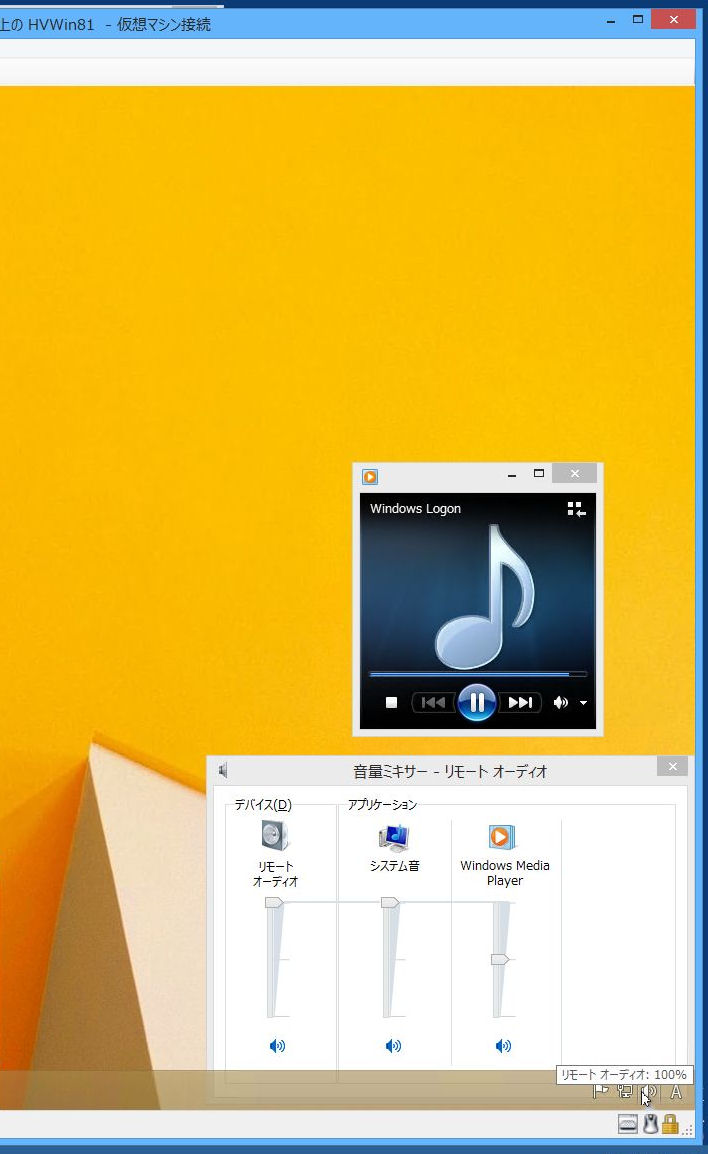The width and height of the screenshot is (708, 1154).
Task: Click Windows Media Player icon in mixer
Action: coord(502,837)
